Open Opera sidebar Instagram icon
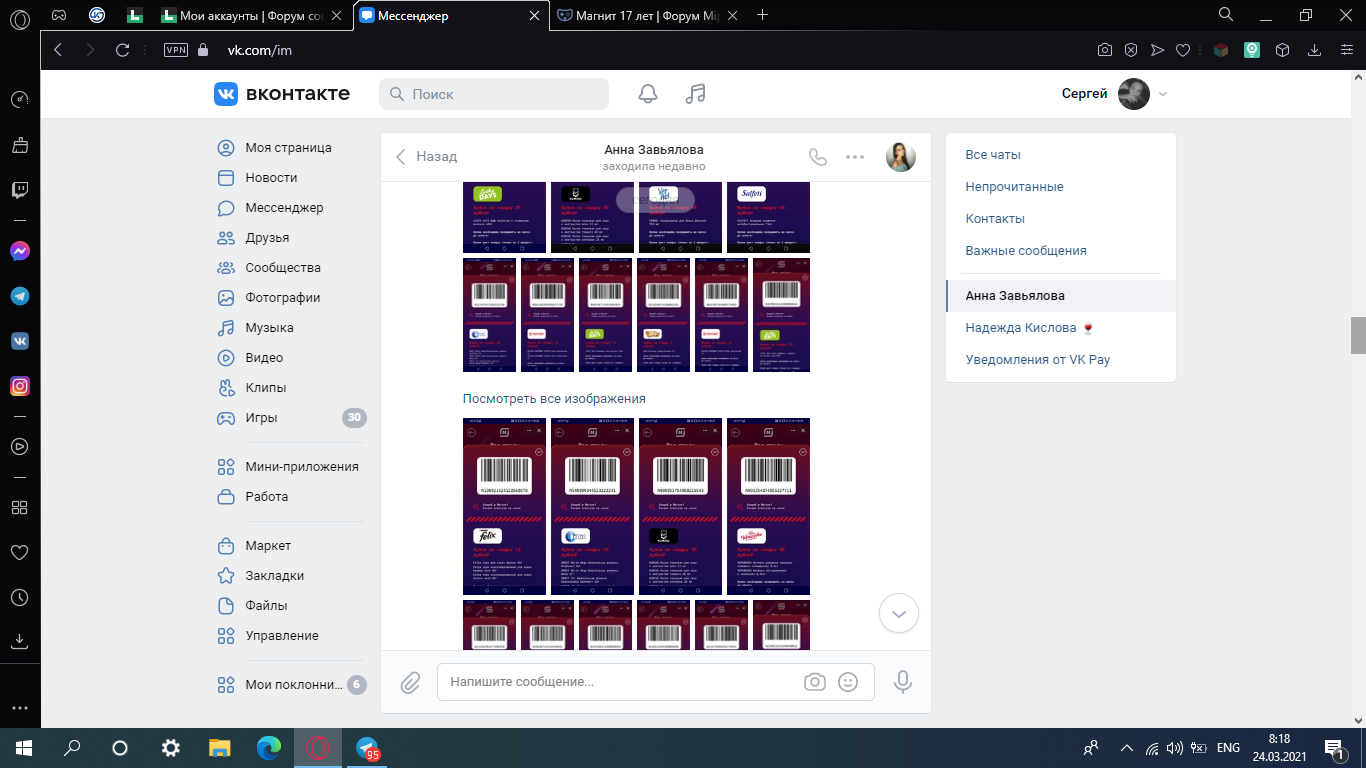The height and width of the screenshot is (768, 1366). 20,386
